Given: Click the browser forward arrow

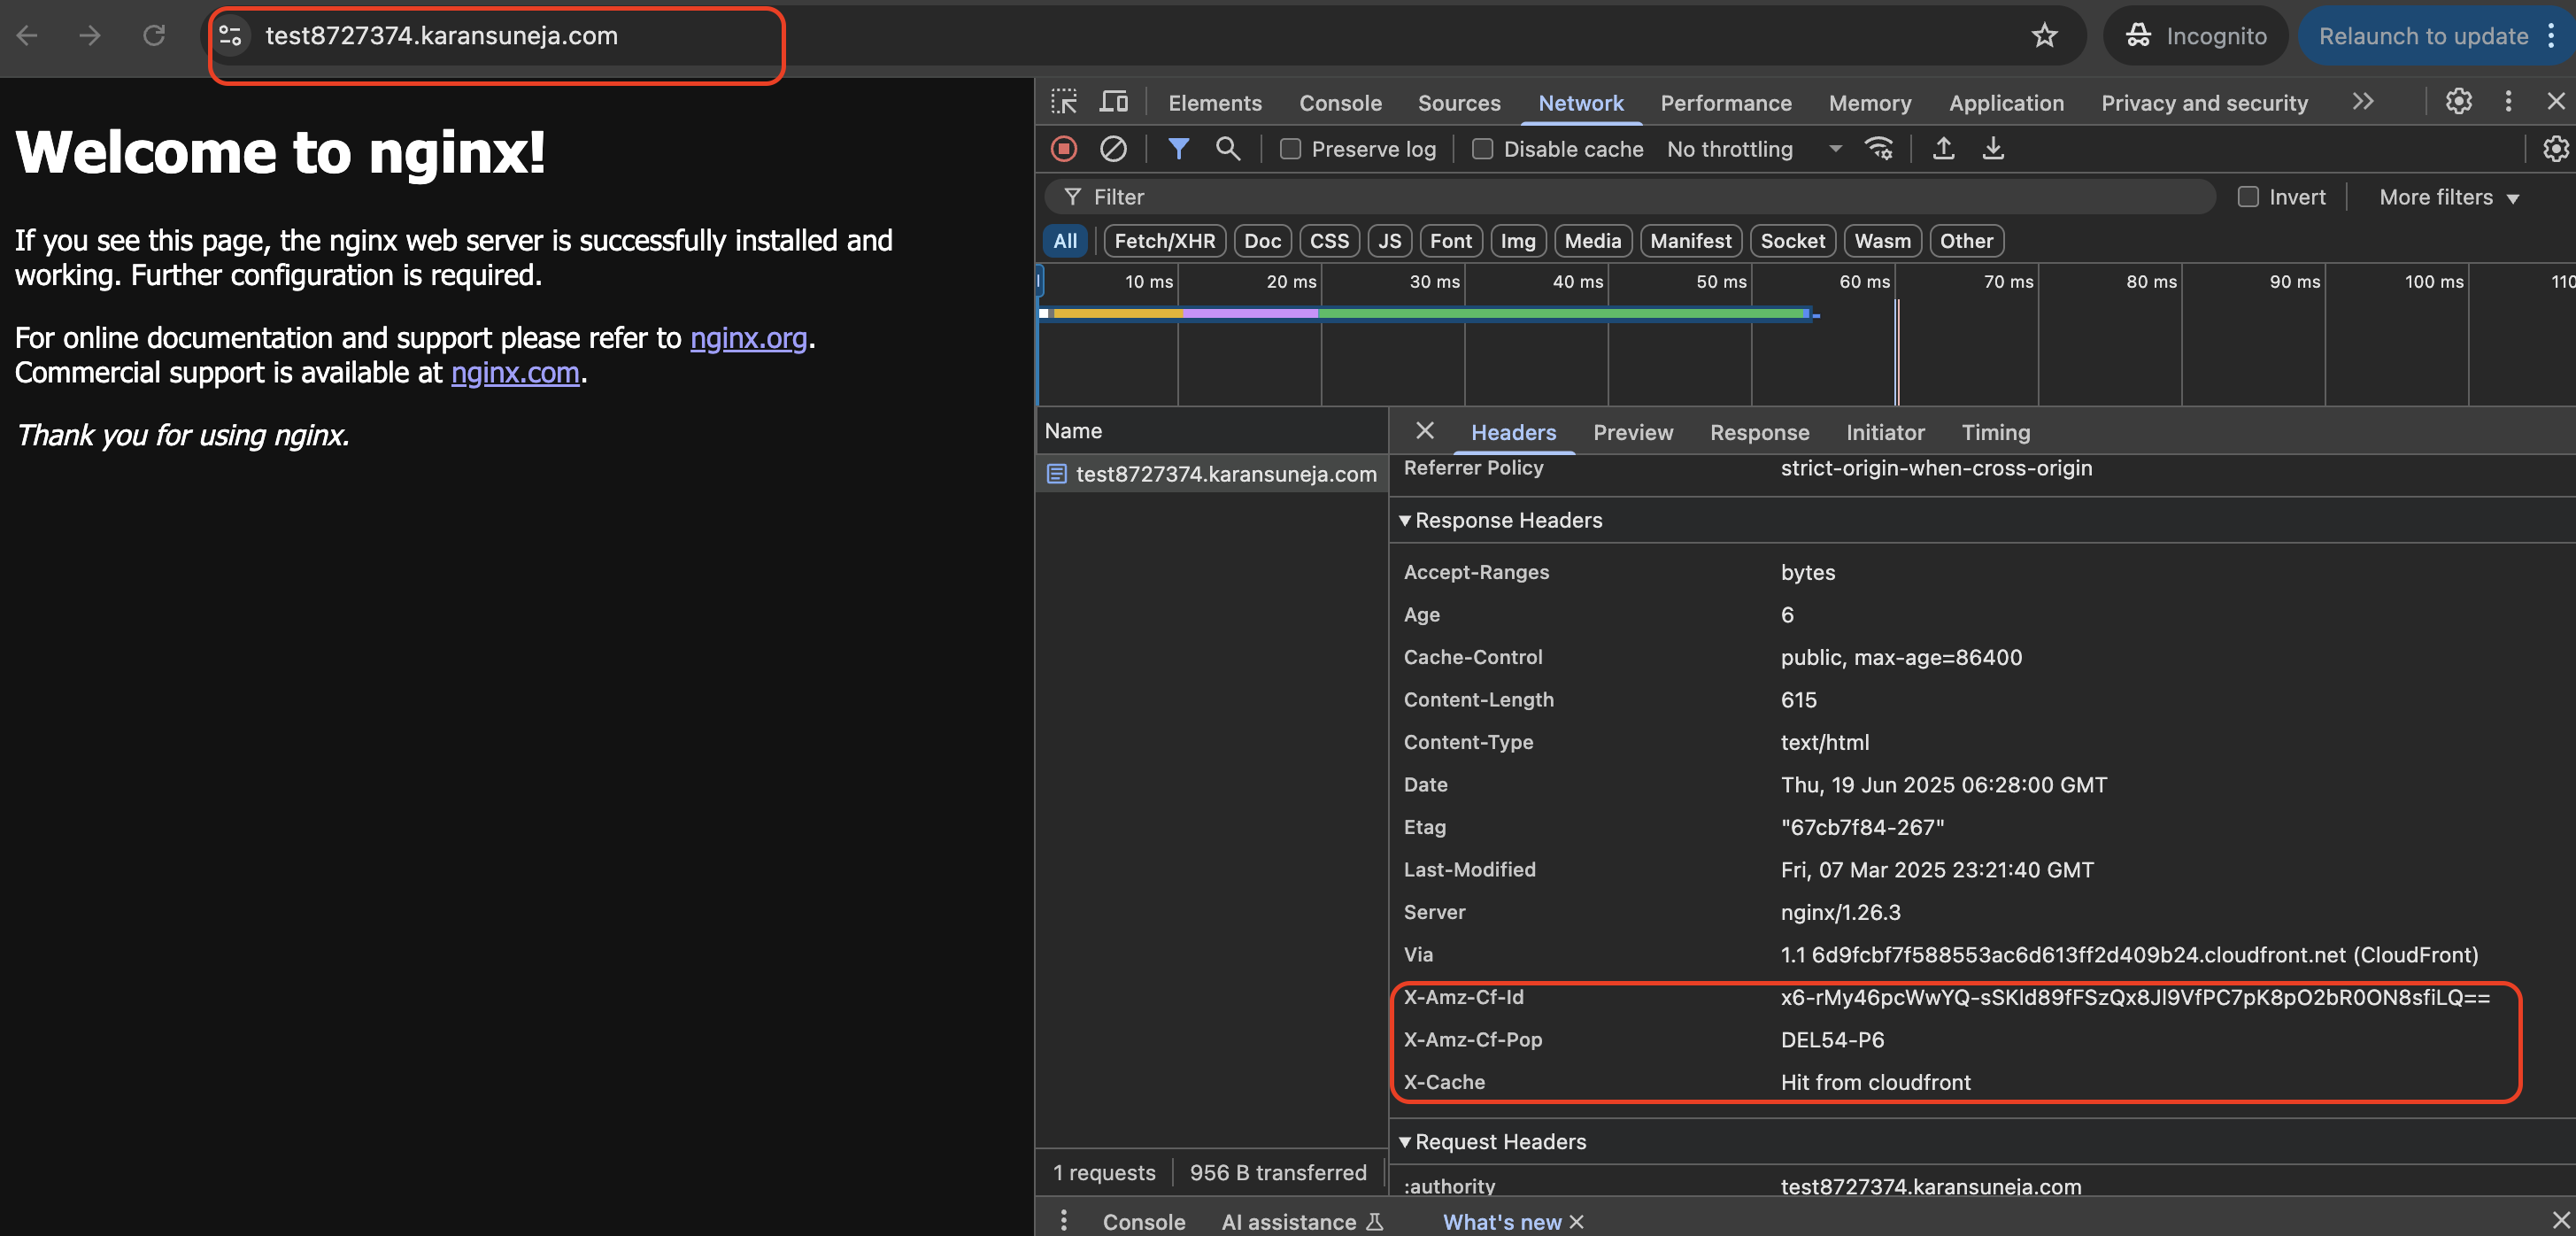Looking at the screenshot, I should coord(90,36).
